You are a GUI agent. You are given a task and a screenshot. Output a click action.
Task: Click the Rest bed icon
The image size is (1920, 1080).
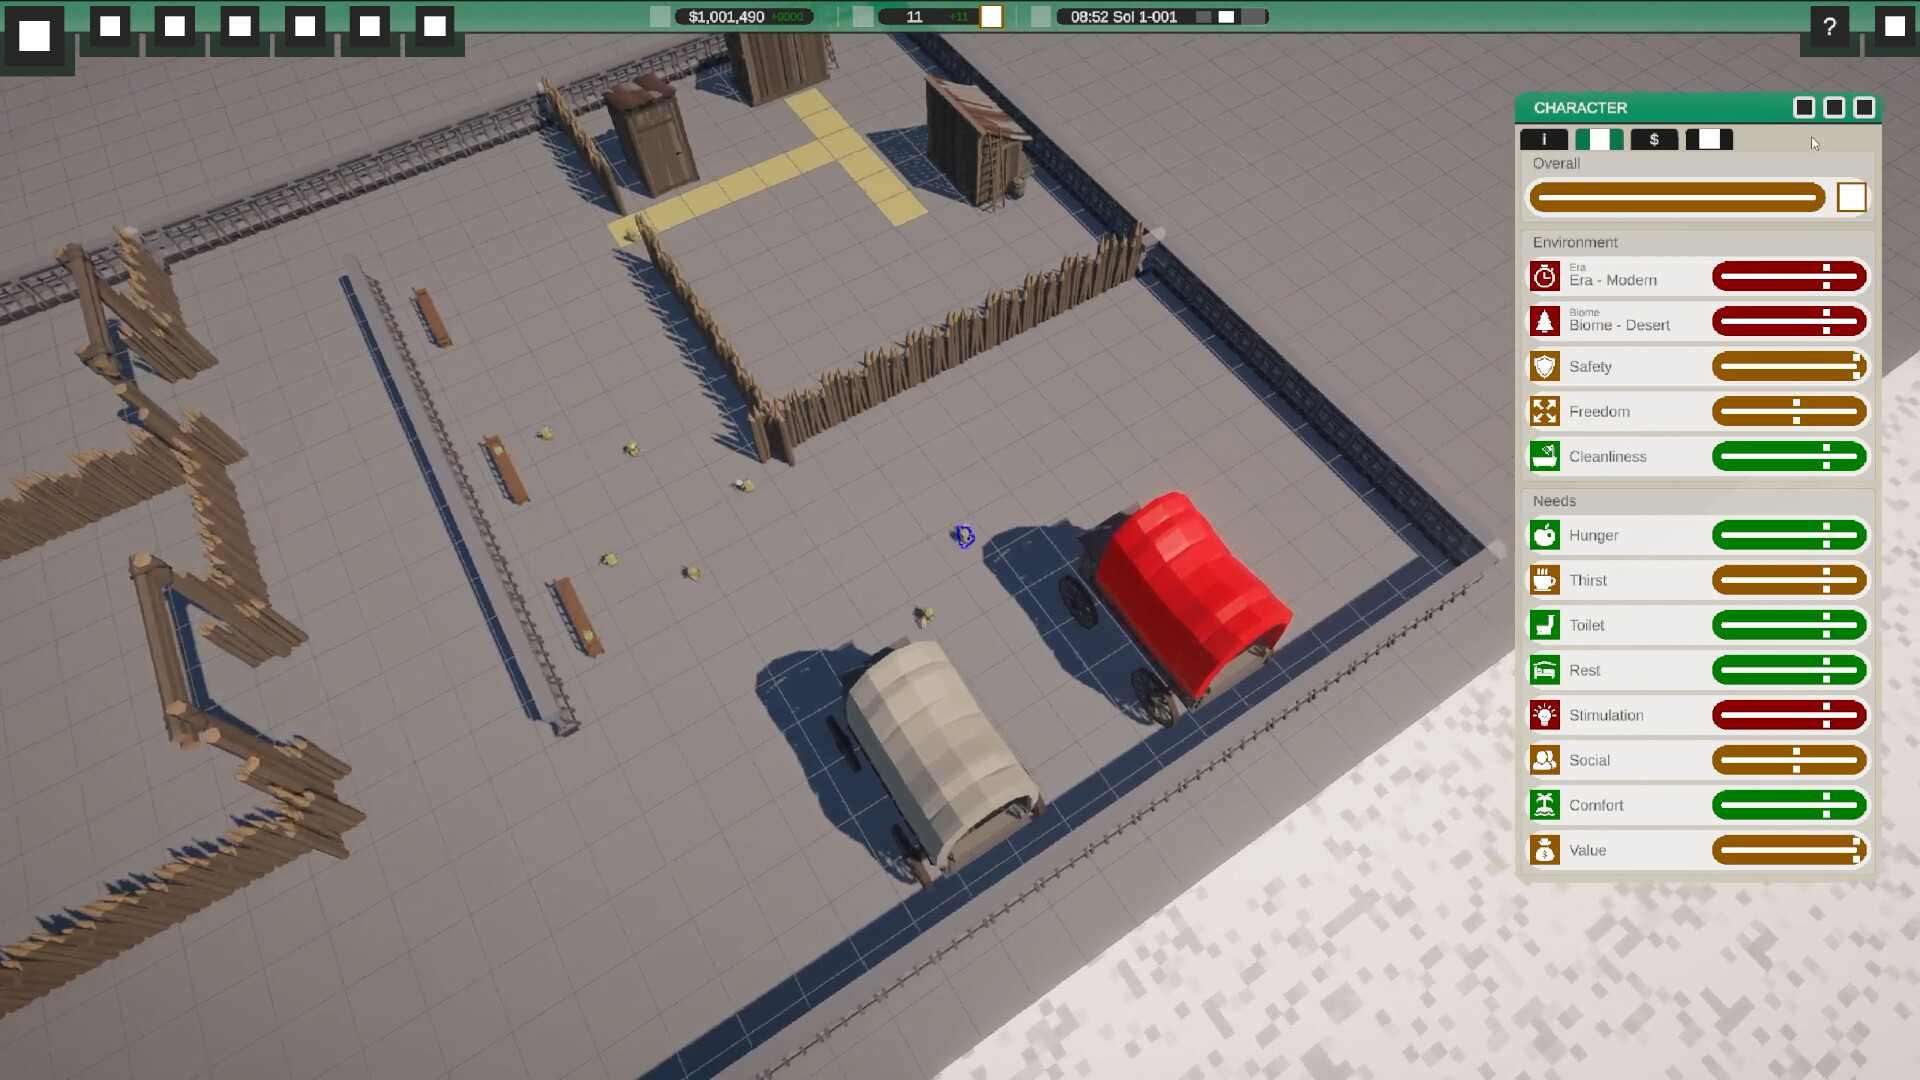pyautogui.click(x=1545, y=670)
